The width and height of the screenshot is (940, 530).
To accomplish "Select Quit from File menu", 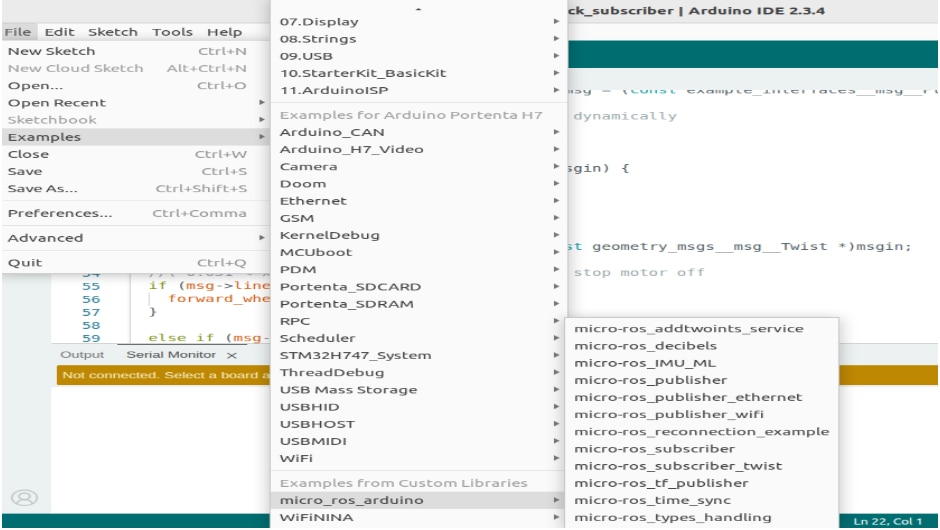I will [135, 262].
